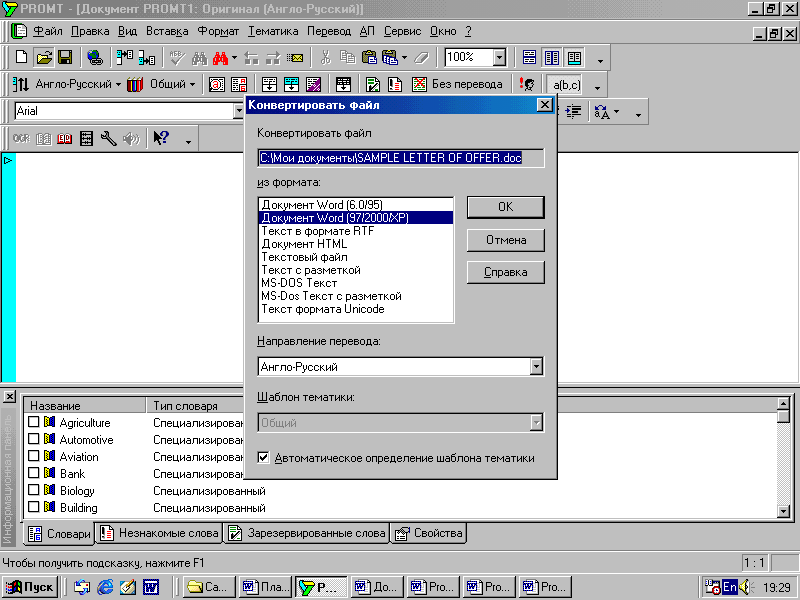Expand the paste special dropdown arrow
The image size is (800, 600).
click(404, 58)
